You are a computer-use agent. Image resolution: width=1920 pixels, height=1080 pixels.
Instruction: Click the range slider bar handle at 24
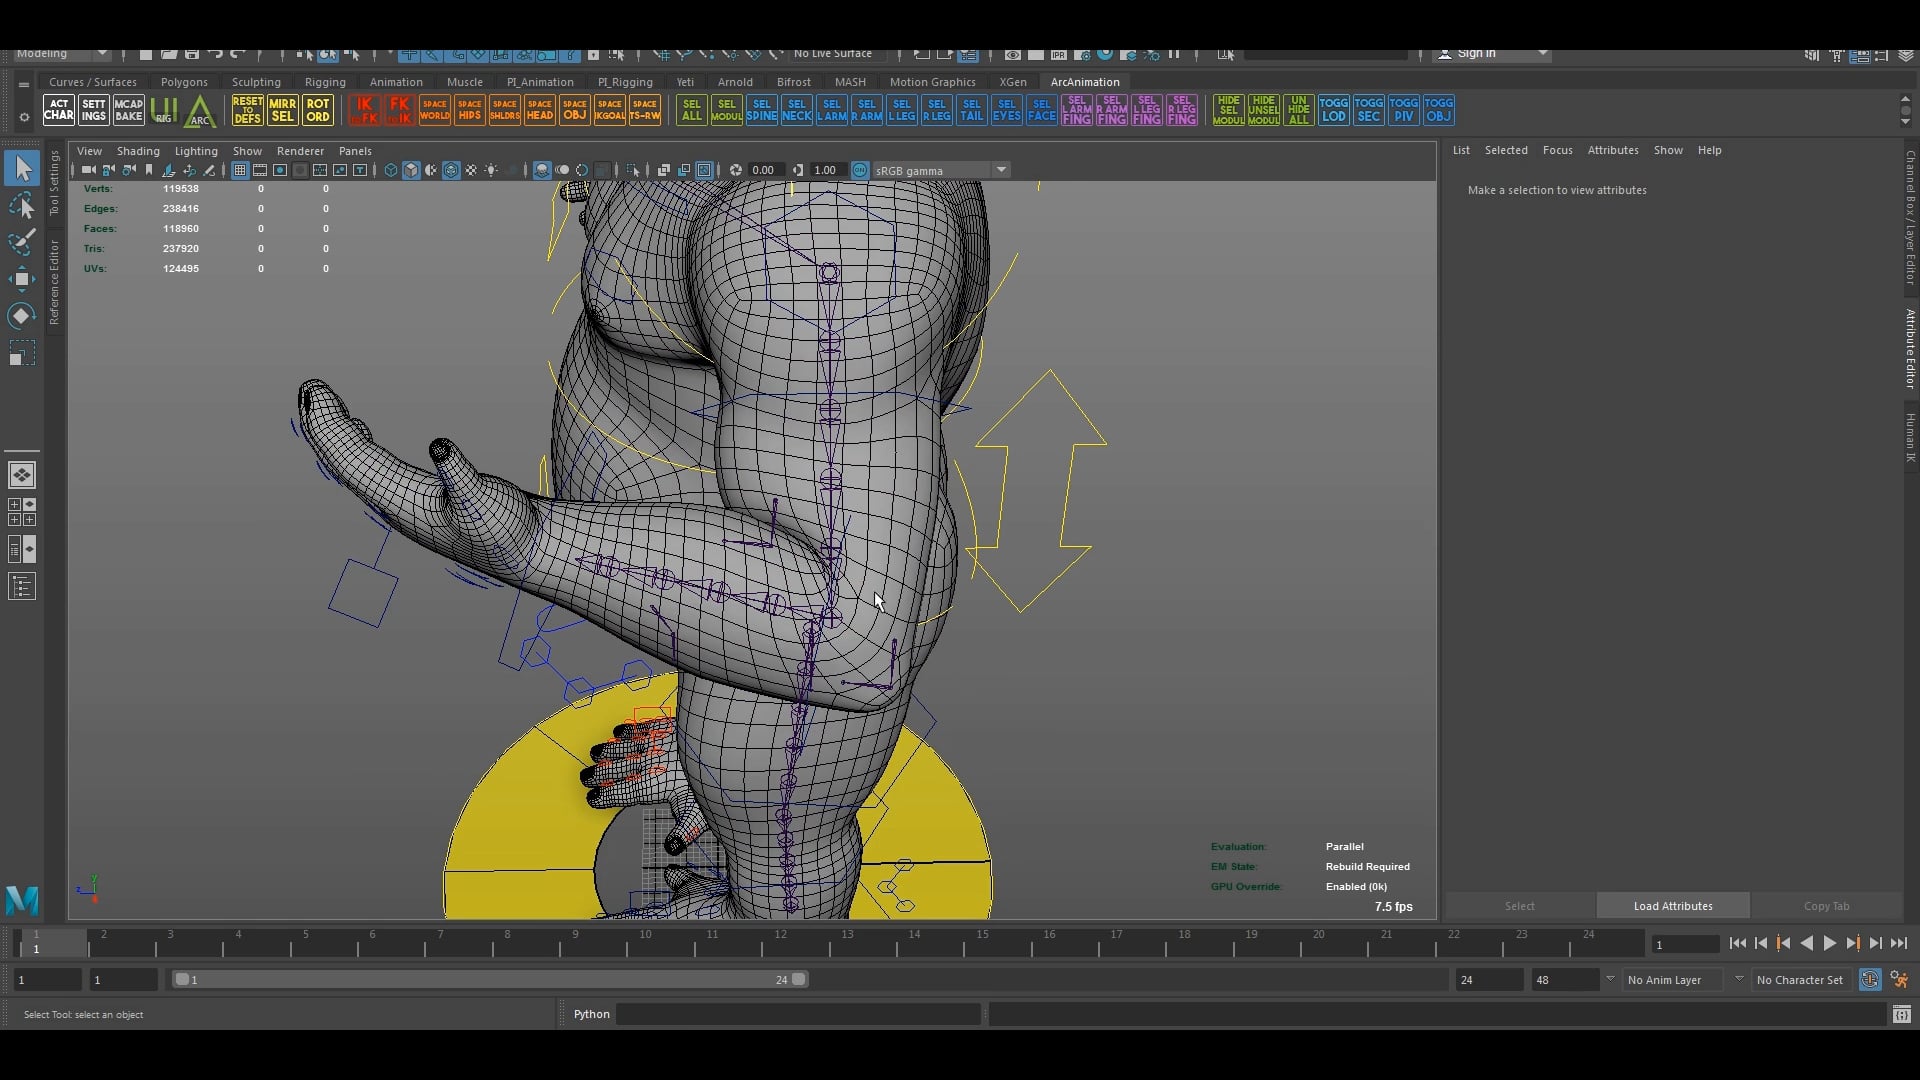(798, 980)
